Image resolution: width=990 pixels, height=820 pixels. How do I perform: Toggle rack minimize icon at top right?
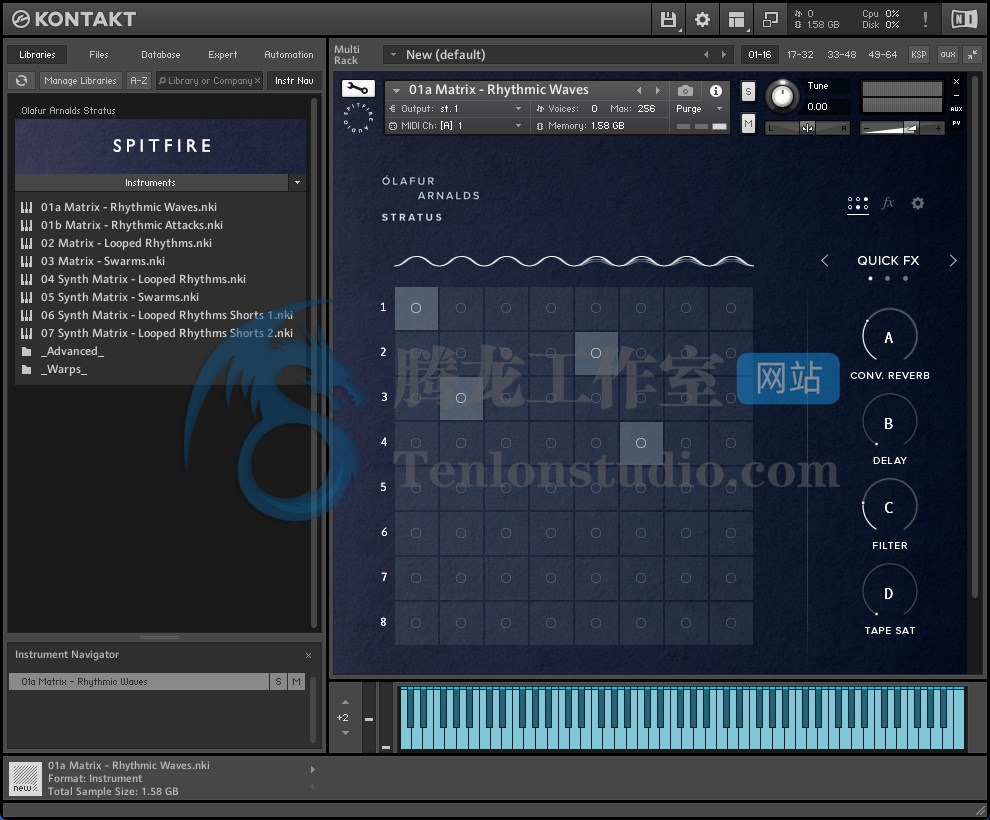(x=973, y=55)
